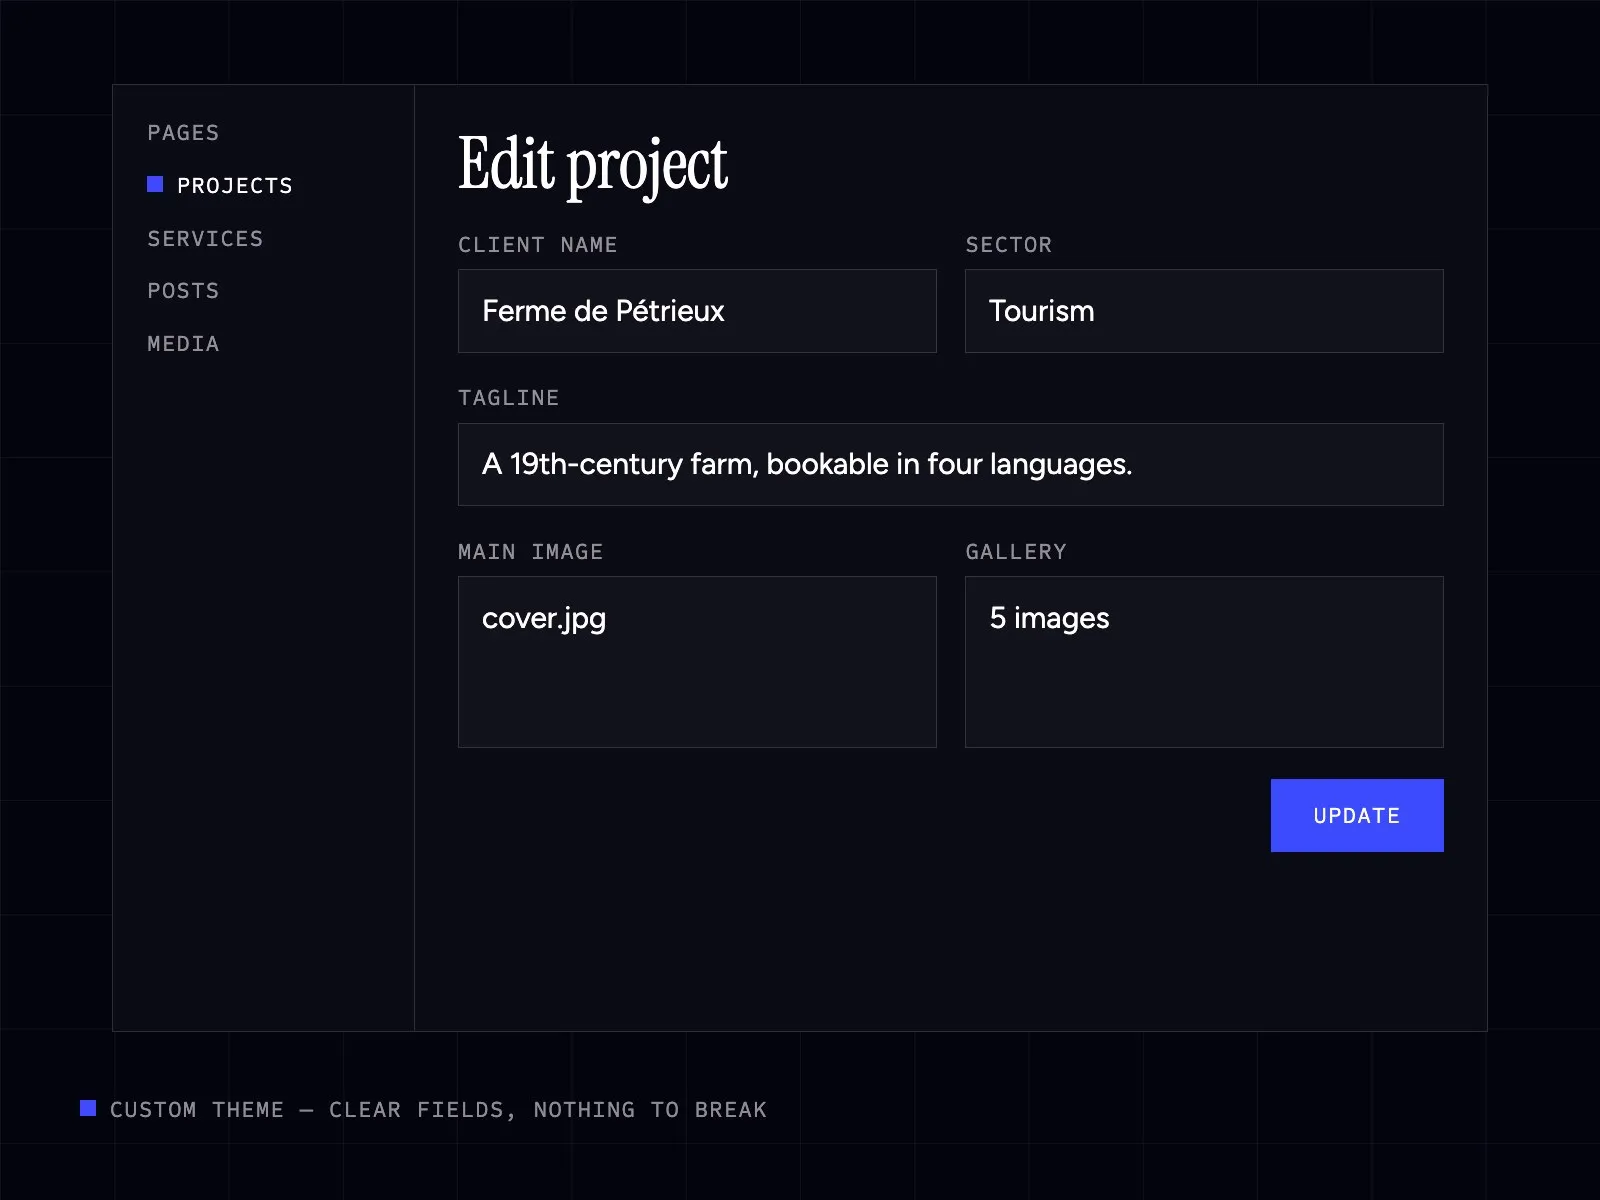Click the Main Image label

point(531,552)
